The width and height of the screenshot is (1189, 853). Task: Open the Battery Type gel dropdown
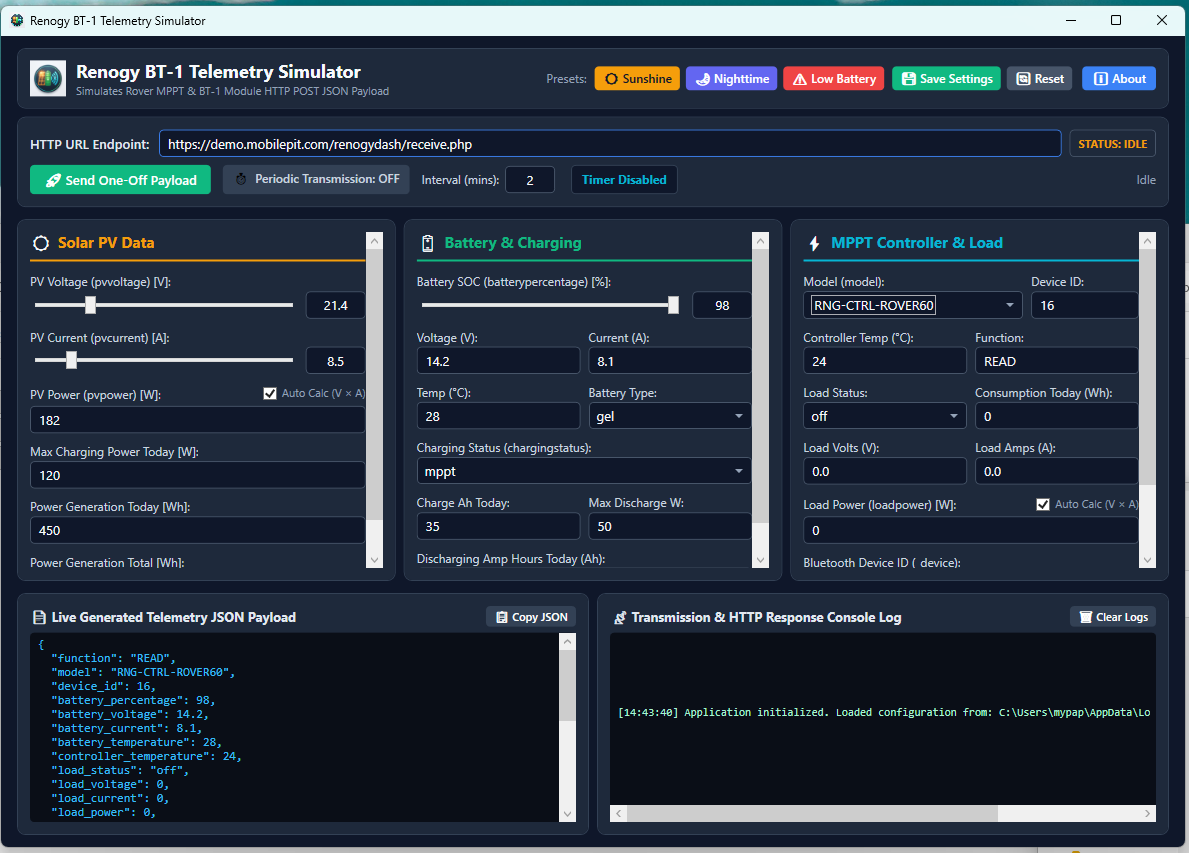coord(670,416)
